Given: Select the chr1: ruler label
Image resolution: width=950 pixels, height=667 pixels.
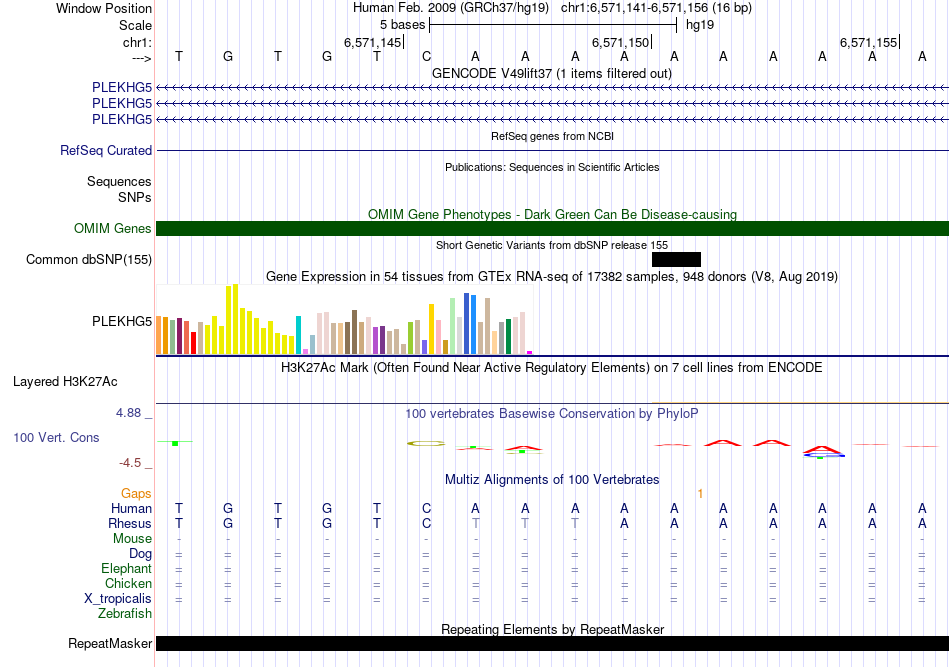Looking at the screenshot, I should (137, 42).
